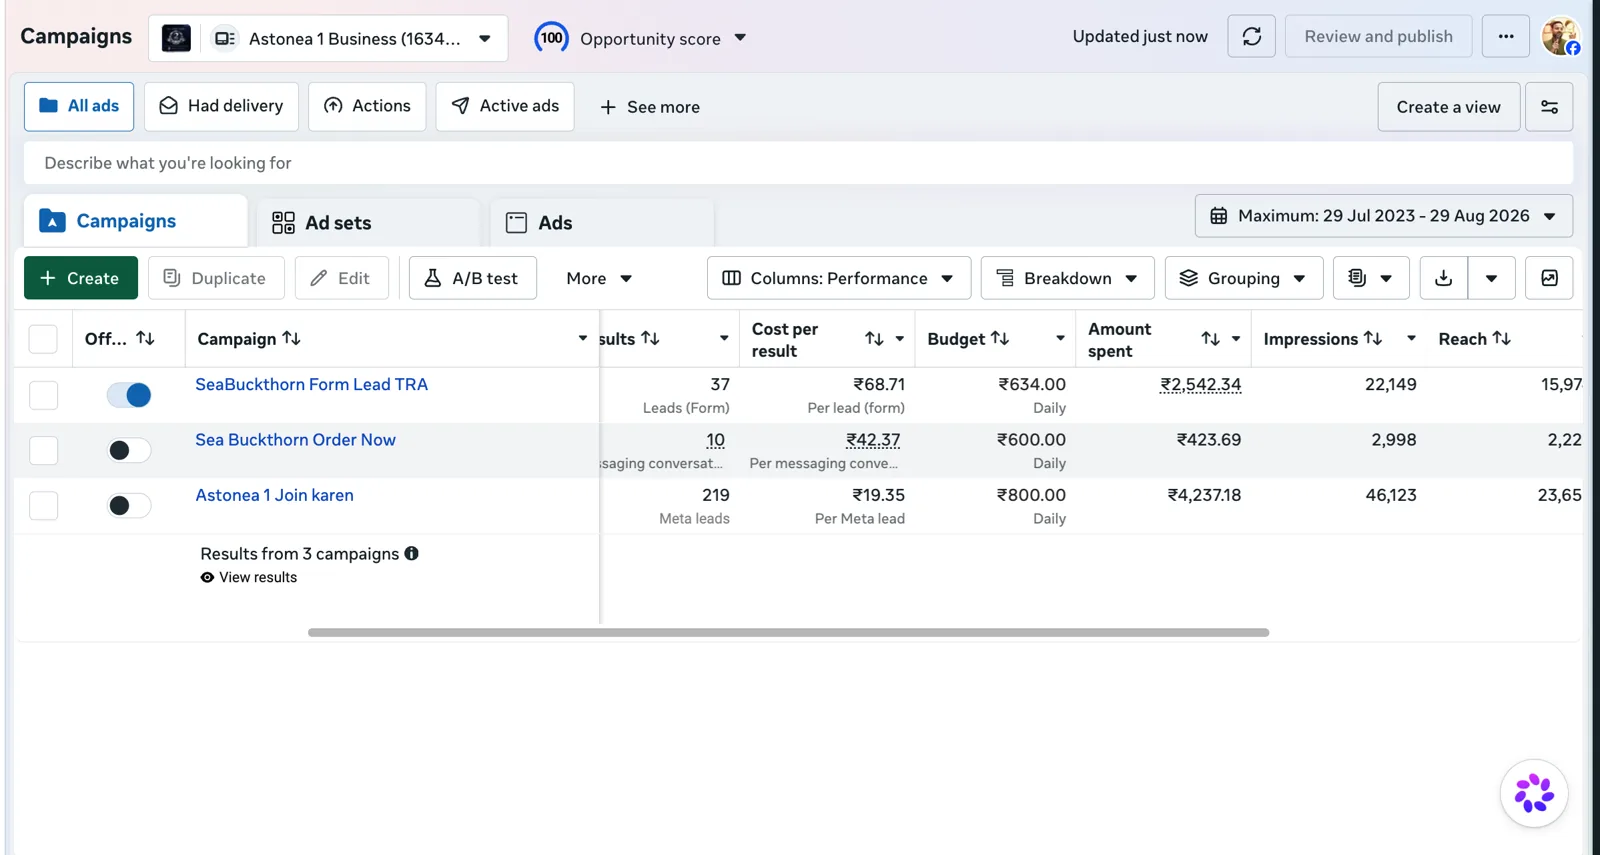Viewport: 1600px width, 855px height.
Task: Click Create a view button
Action: [1448, 107]
